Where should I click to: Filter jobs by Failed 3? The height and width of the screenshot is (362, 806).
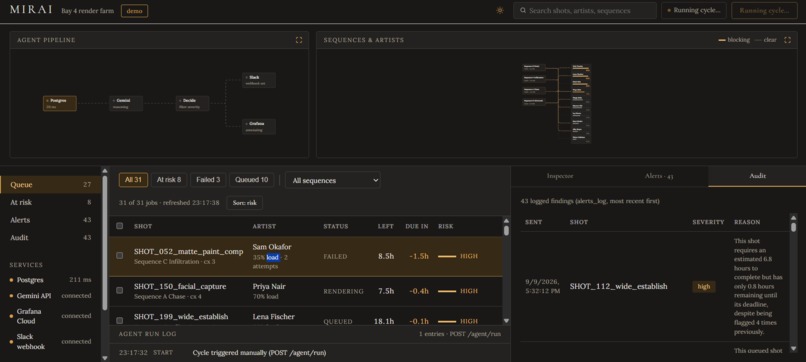coord(208,179)
